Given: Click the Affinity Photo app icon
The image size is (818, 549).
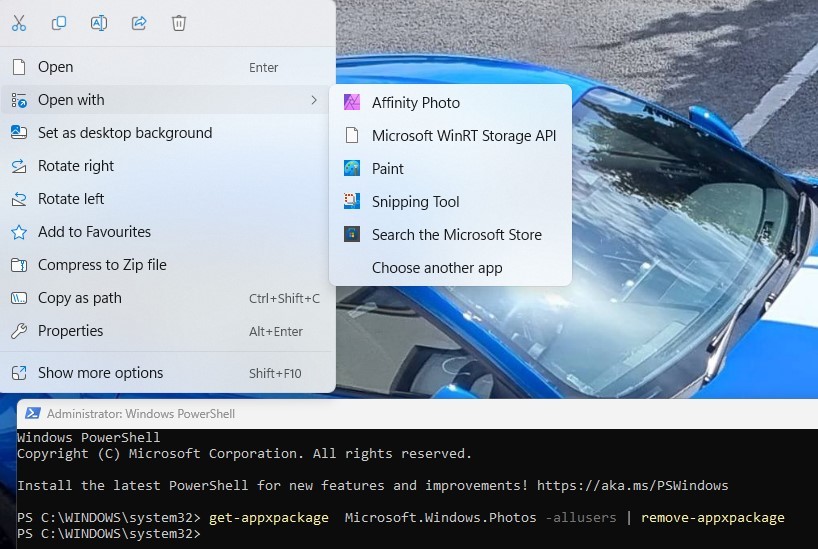Looking at the screenshot, I should point(352,102).
